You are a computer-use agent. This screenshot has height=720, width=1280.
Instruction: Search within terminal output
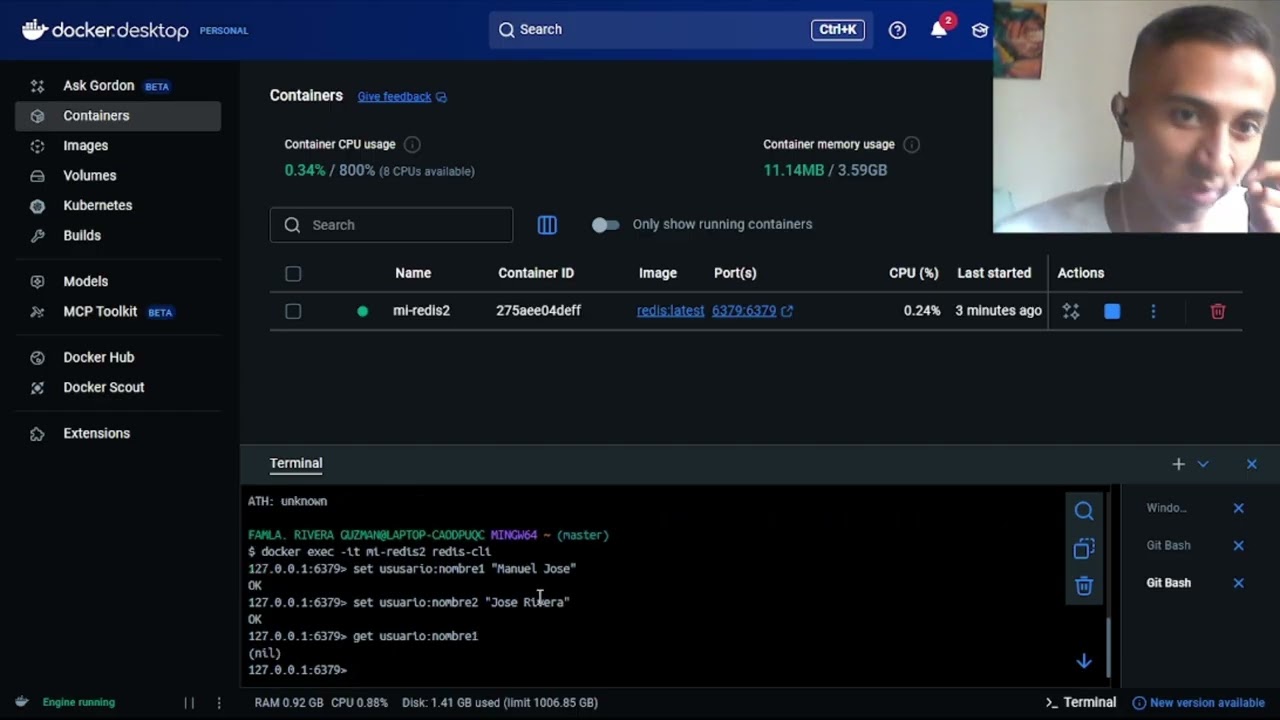[1084, 511]
